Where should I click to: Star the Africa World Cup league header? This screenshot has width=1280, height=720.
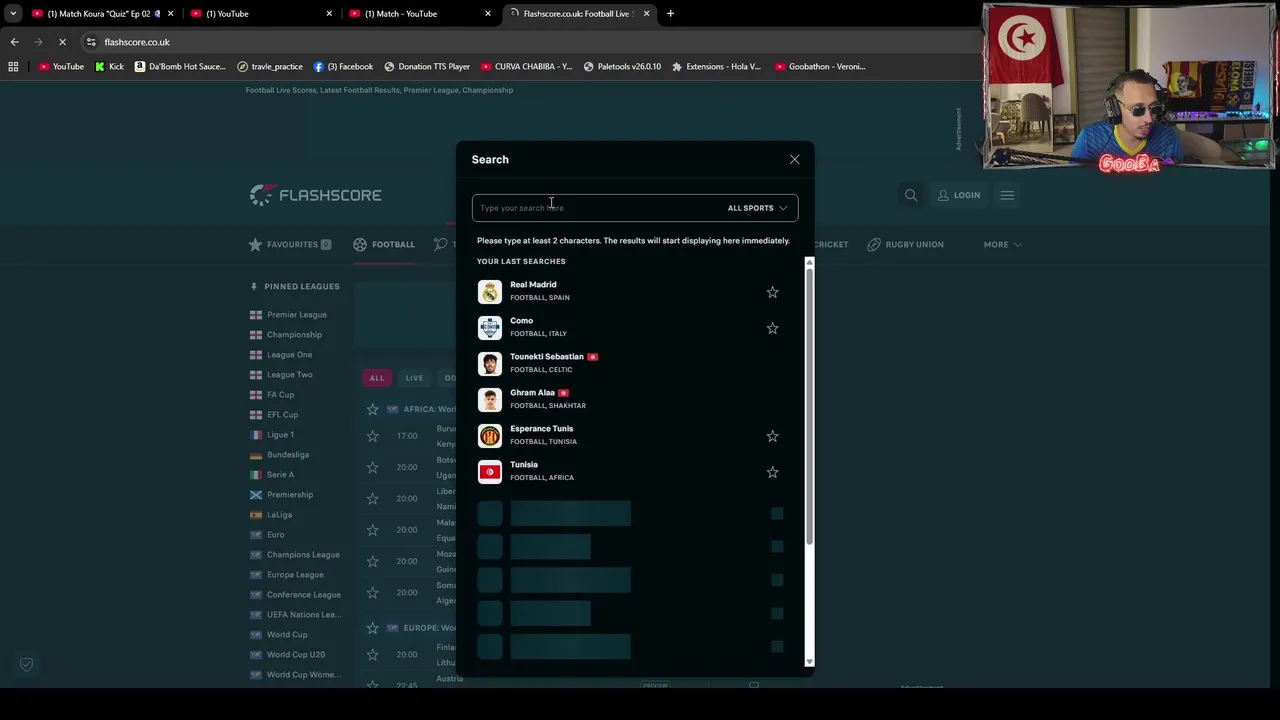372,409
